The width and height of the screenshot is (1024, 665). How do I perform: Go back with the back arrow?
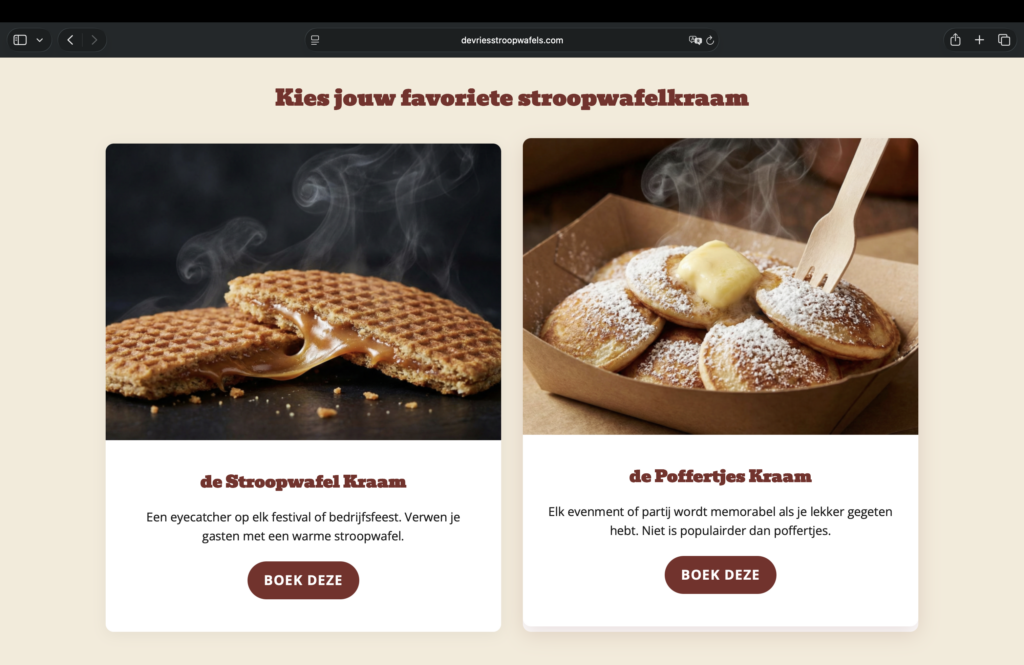point(71,40)
